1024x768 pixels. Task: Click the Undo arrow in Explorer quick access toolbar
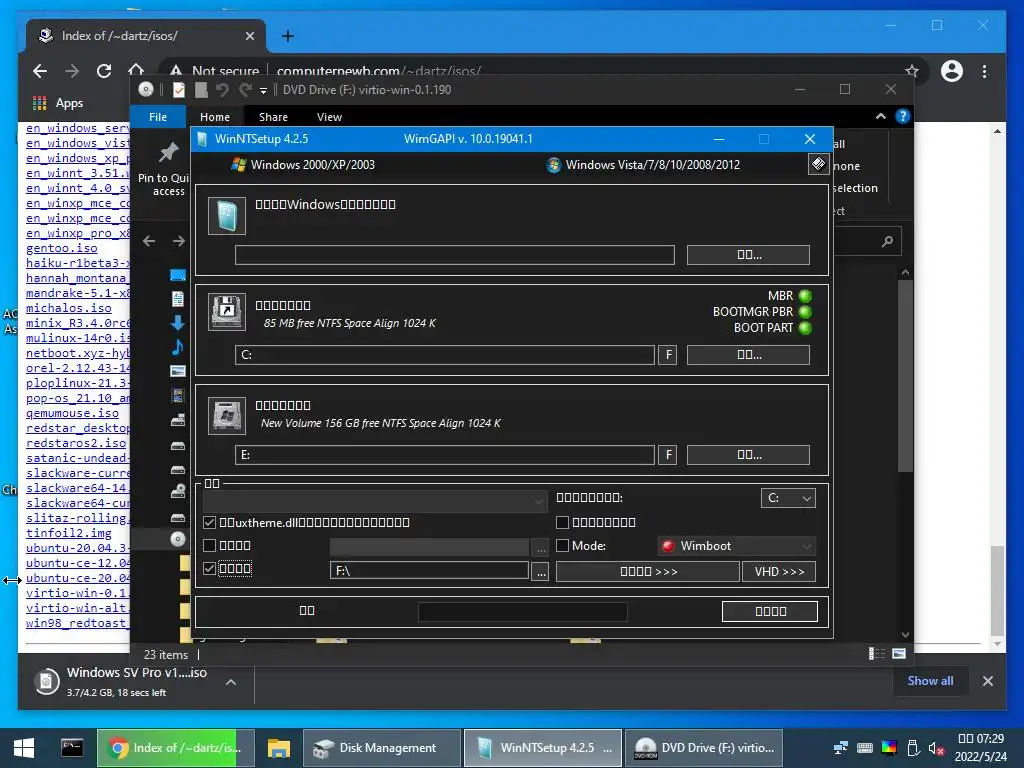[222, 89]
